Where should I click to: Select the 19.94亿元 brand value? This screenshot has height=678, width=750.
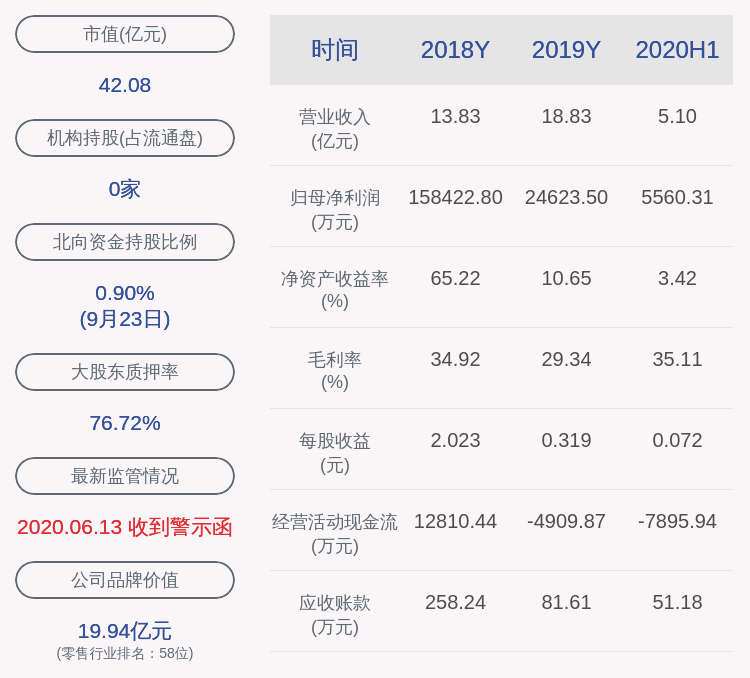(125, 631)
